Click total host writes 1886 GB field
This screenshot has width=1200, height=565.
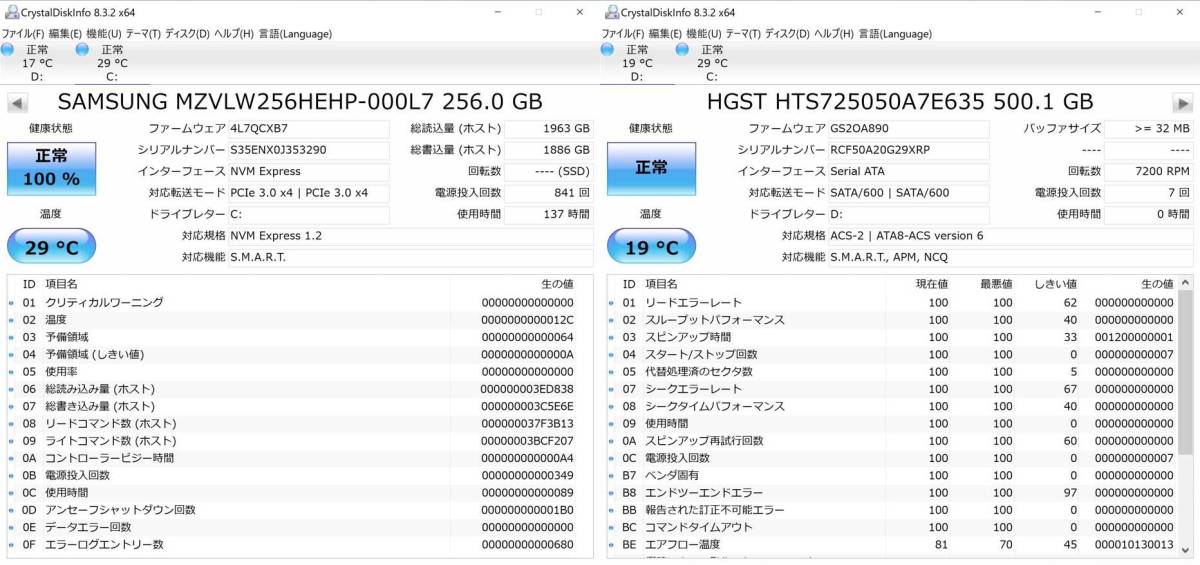click(549, 150)
